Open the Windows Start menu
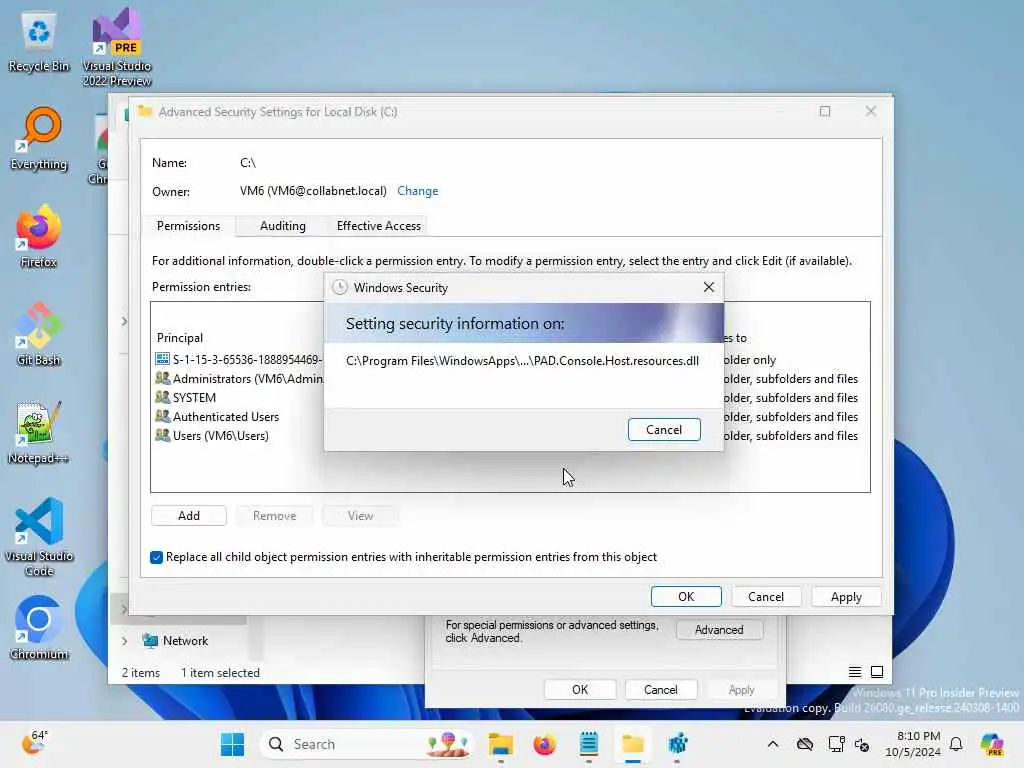The width and height of the screenshot is (1024, 768). click(232, 744)
